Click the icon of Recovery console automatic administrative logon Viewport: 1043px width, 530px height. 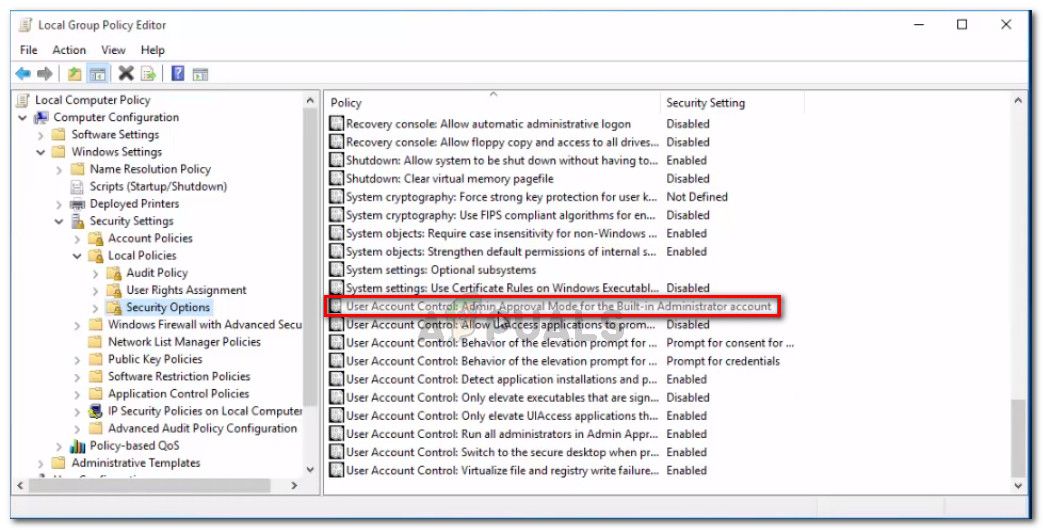pos(337,124)
